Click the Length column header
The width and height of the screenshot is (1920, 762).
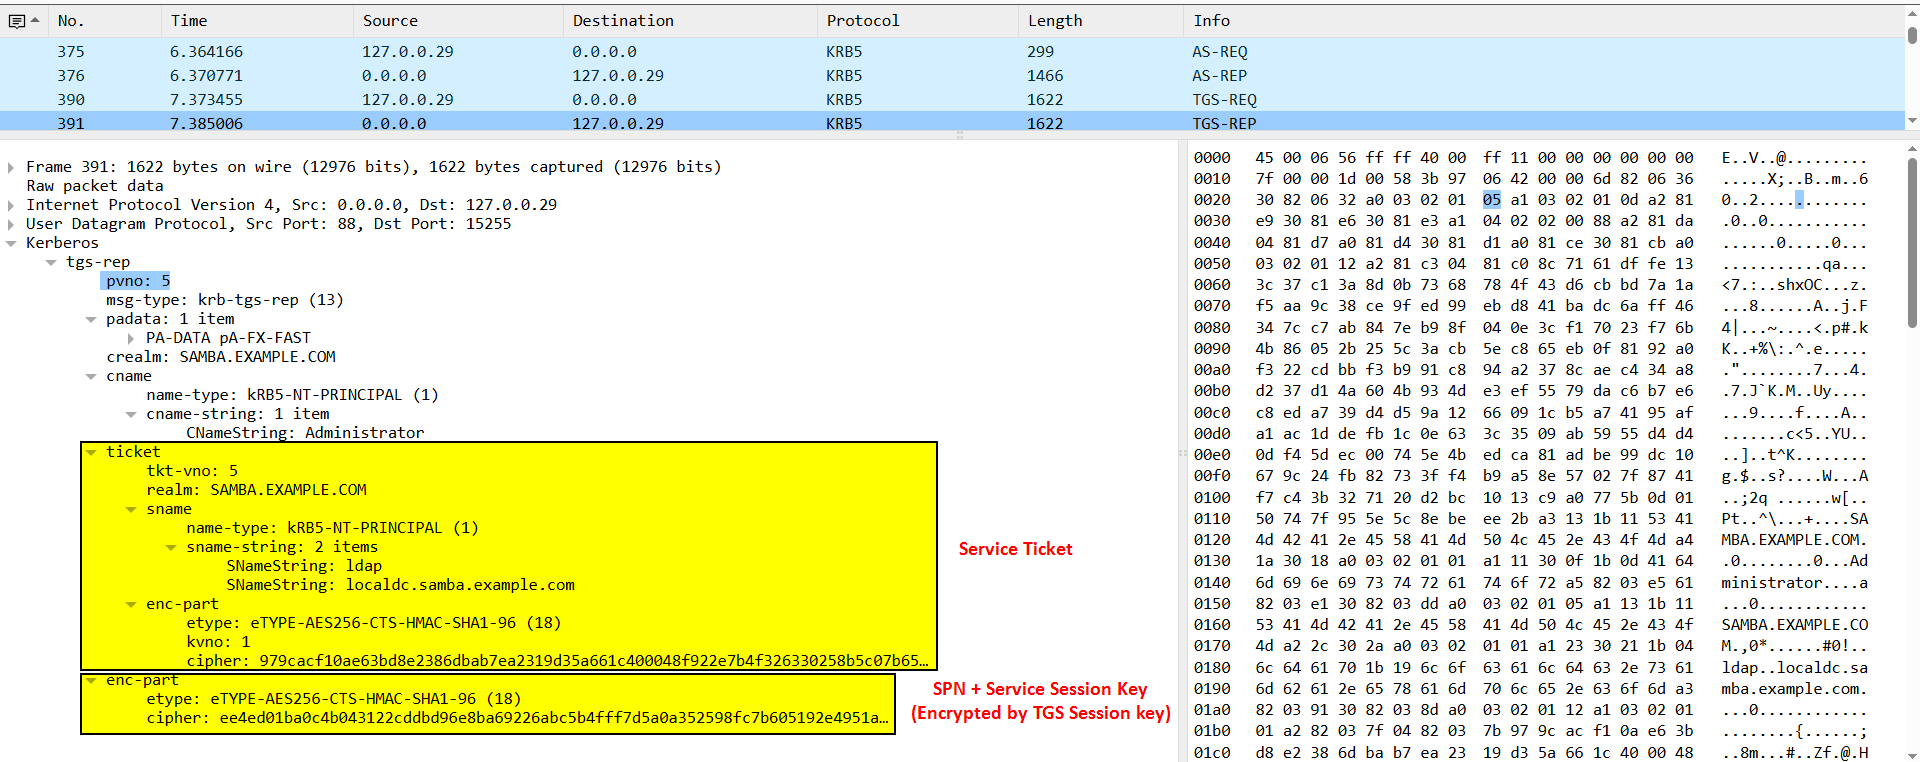tap(1055, 21)
